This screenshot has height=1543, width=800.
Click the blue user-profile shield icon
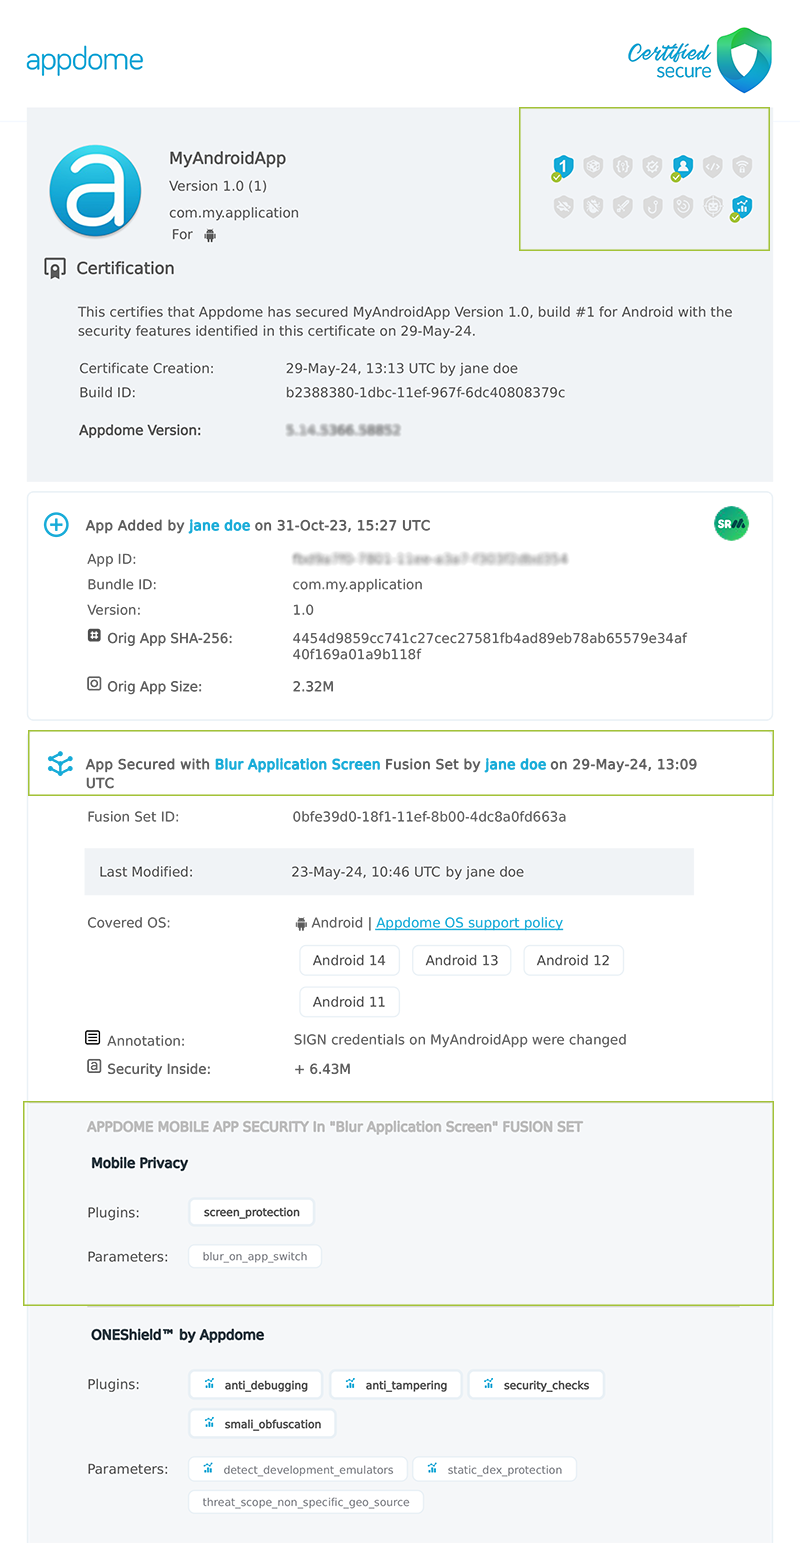tap(682, 166)
